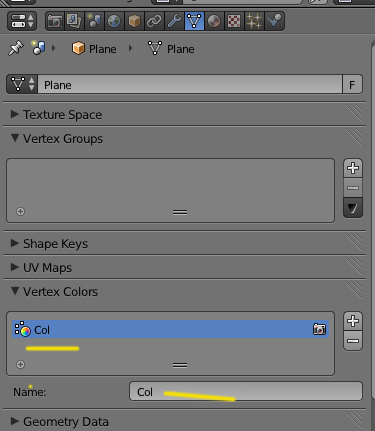
Task: Open the mesh data browse dropdown
Action: [22, 84]
